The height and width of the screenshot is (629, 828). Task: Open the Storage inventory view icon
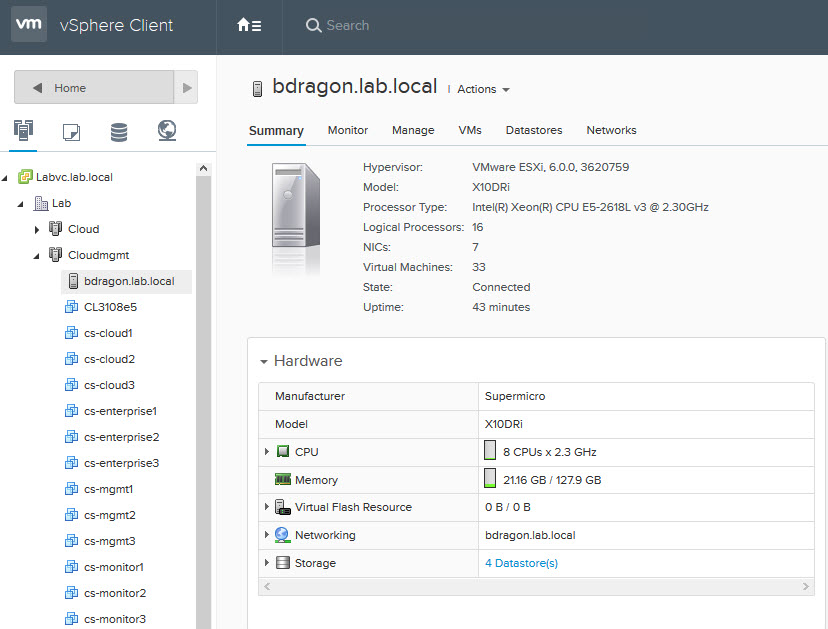(119, 130)
